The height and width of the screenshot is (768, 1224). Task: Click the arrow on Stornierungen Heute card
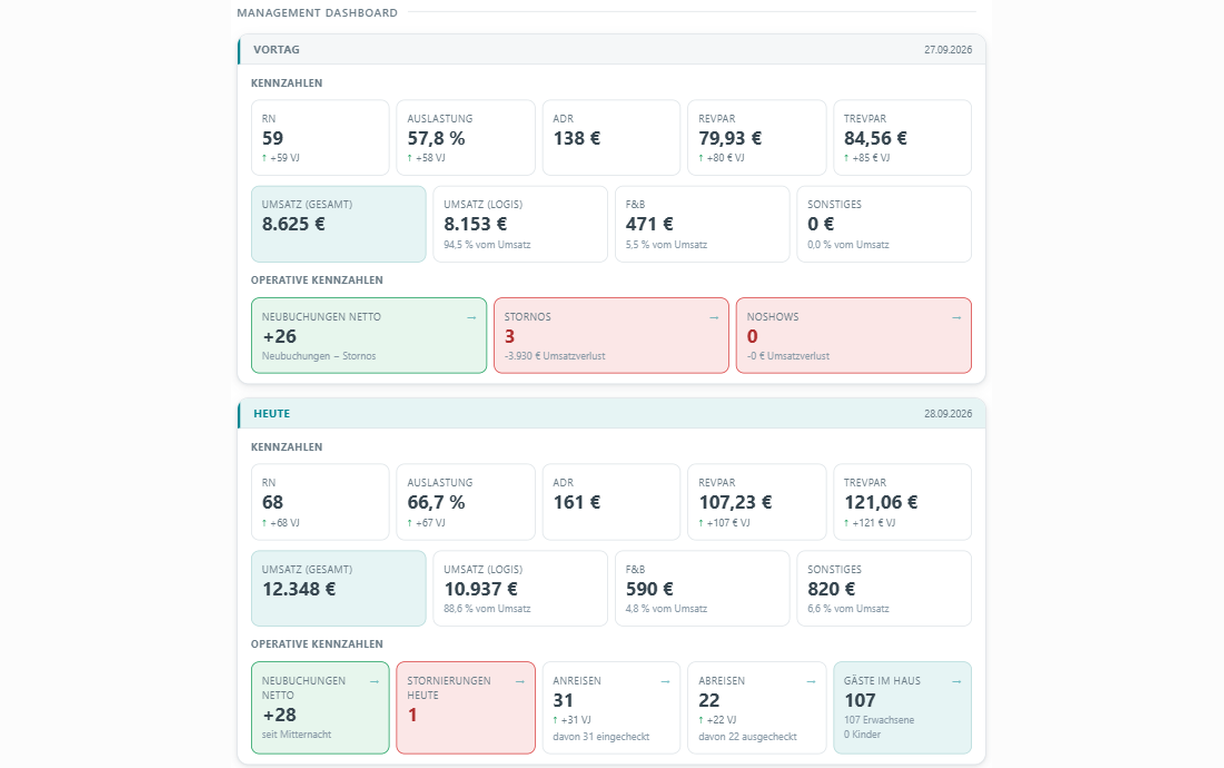click(x=520, y=681)
